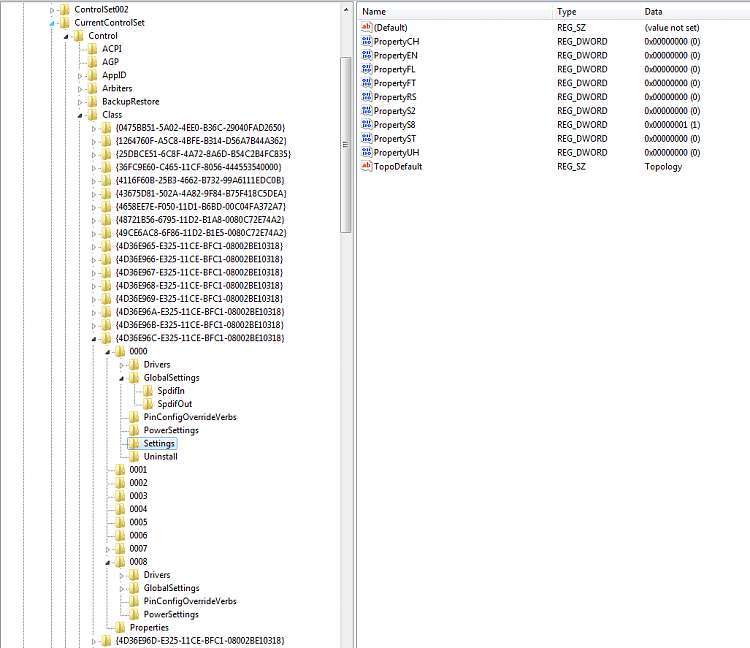The width and height of the screenshot is (750, 648).
Task: Click the tree pane vertical scrollbar thumb
Action: click(x=346, y=144)
